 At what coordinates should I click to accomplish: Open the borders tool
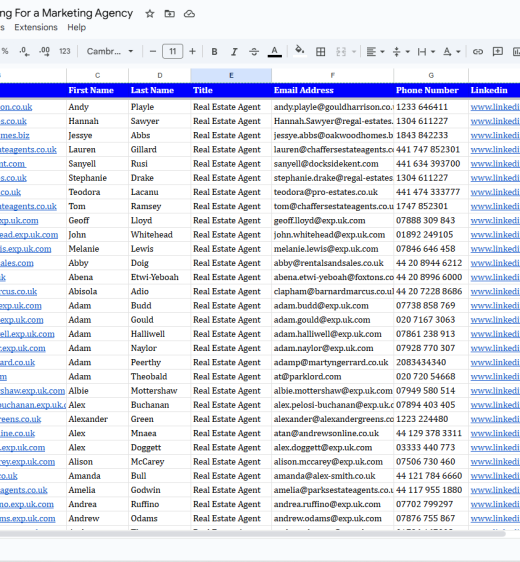coord(320,52)
